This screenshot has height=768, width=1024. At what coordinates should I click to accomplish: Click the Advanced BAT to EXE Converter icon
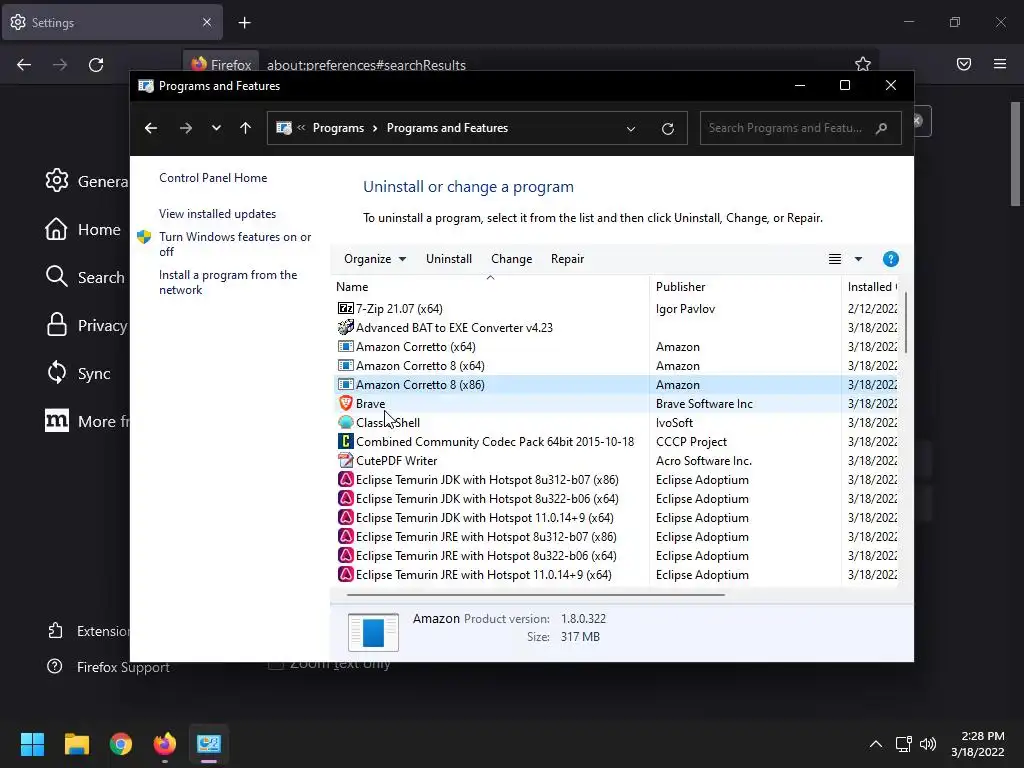345,327
